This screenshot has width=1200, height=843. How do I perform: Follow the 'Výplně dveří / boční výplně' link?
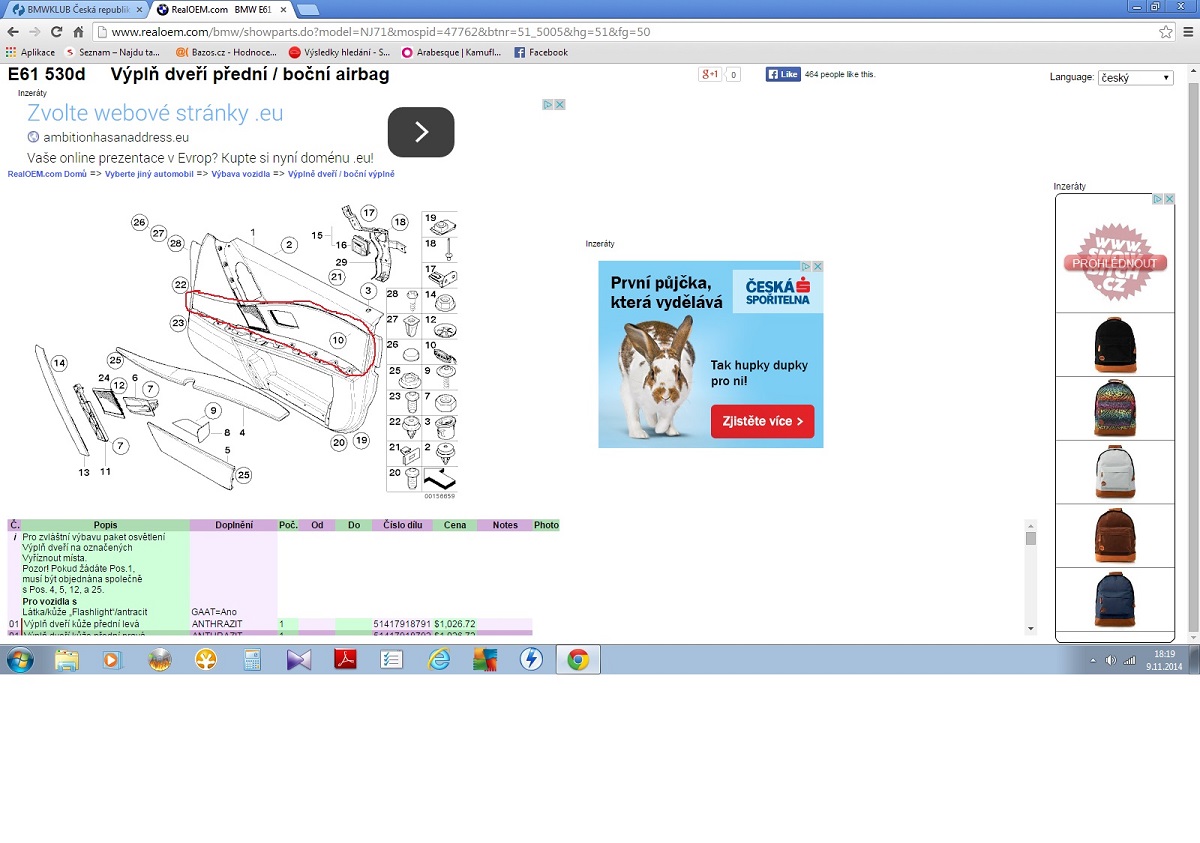coord(341,174)
